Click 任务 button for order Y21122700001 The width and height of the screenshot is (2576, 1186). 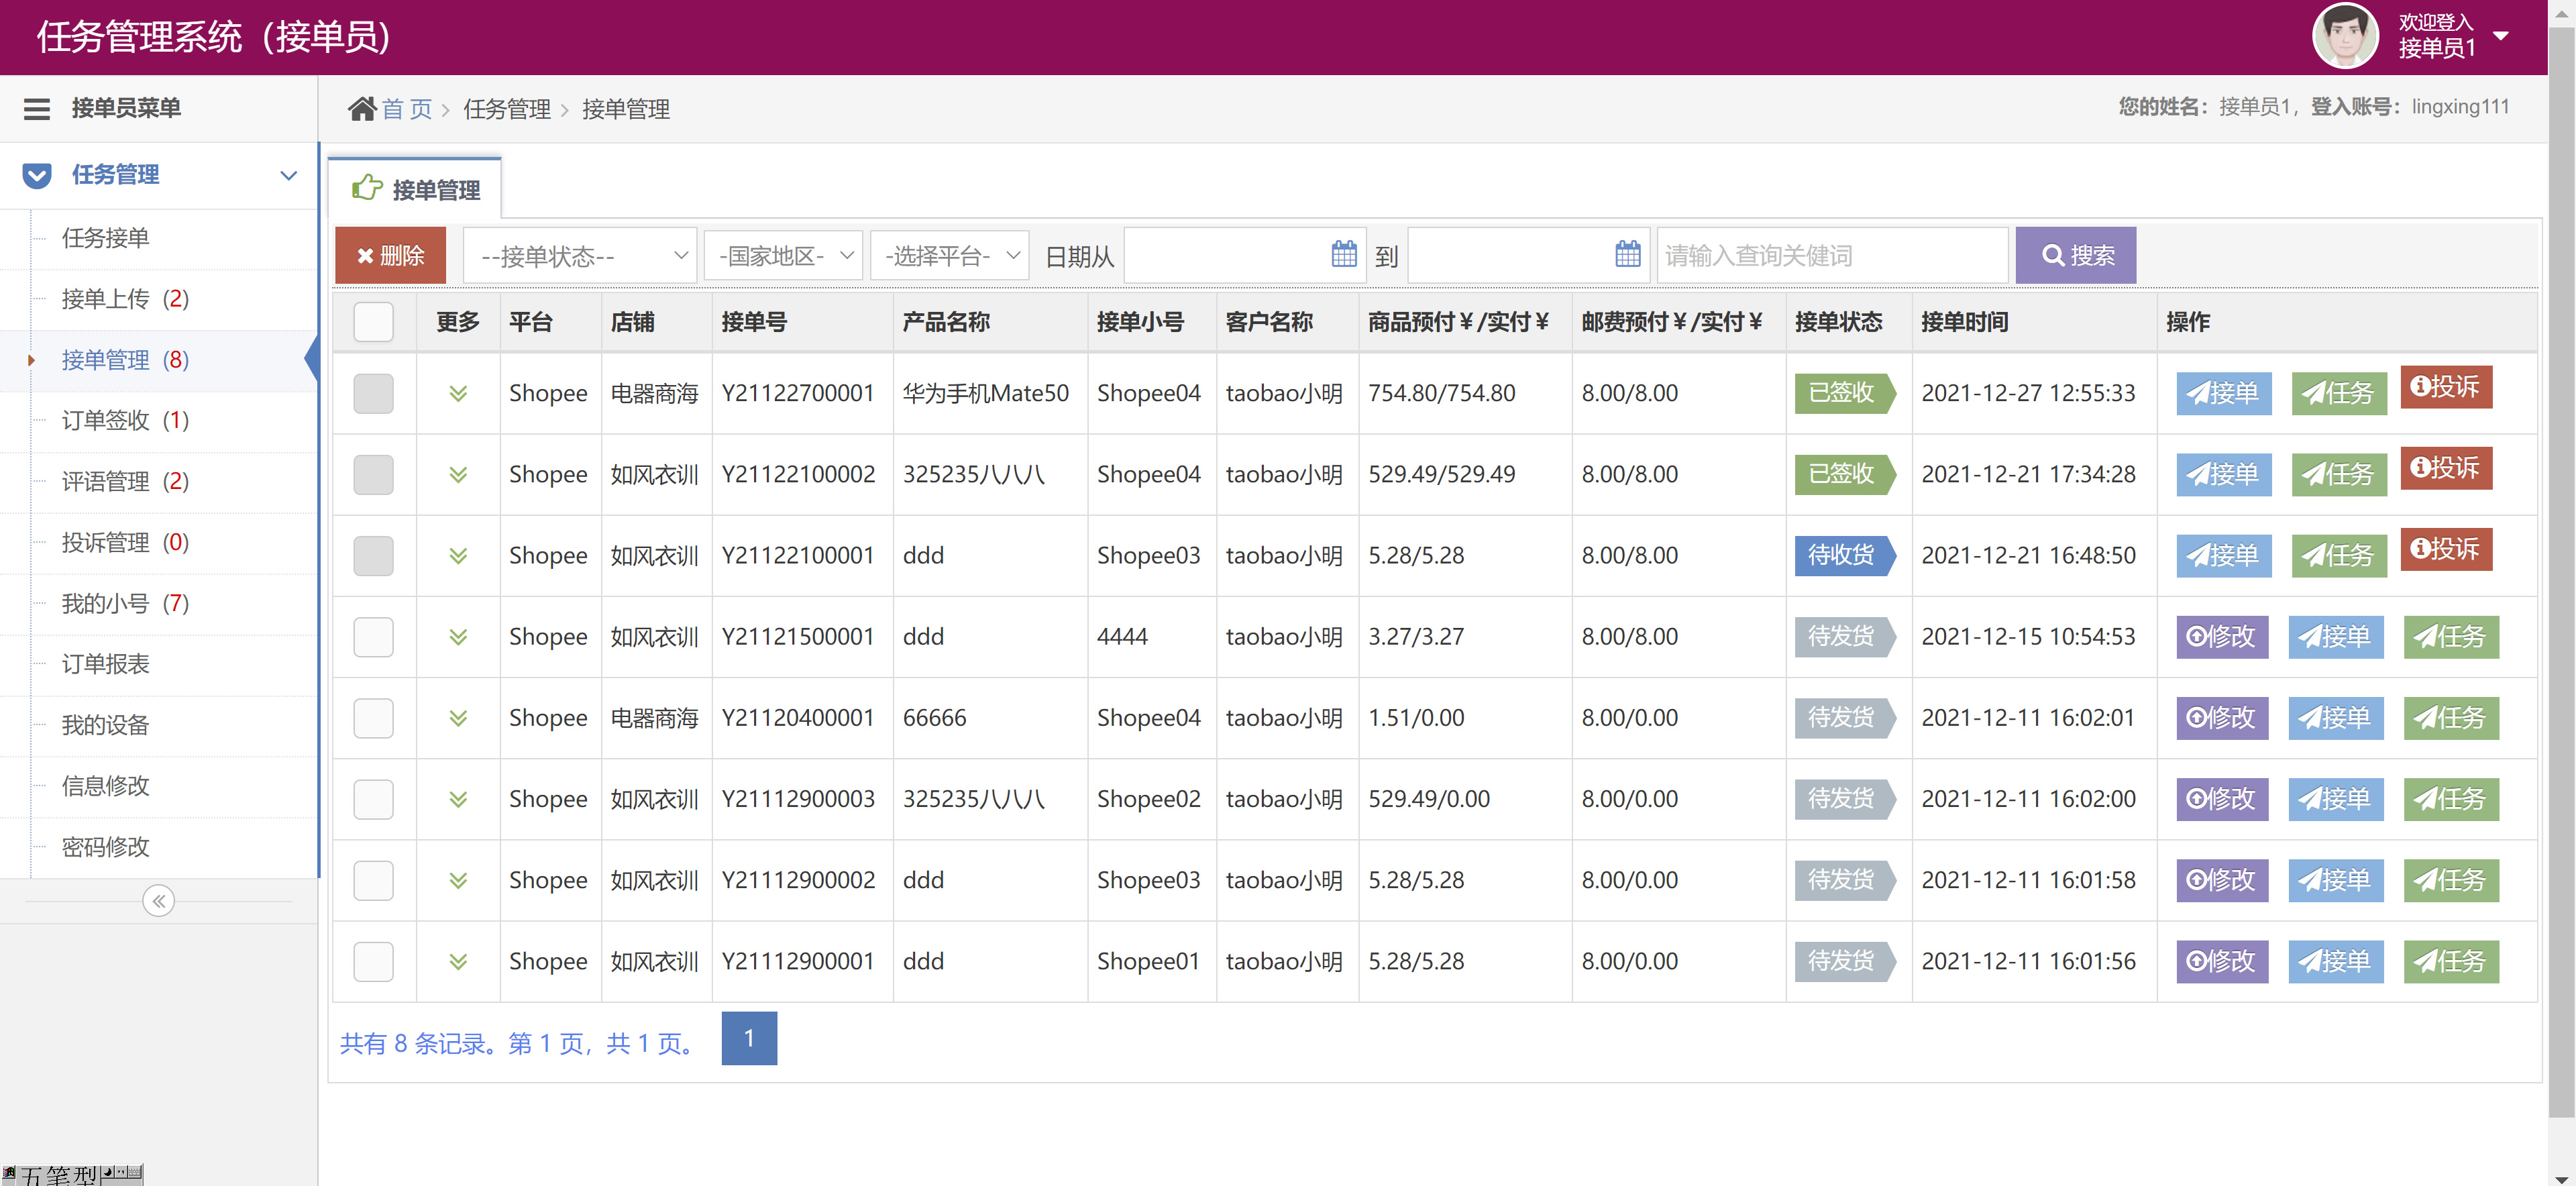click(2338, 393)
